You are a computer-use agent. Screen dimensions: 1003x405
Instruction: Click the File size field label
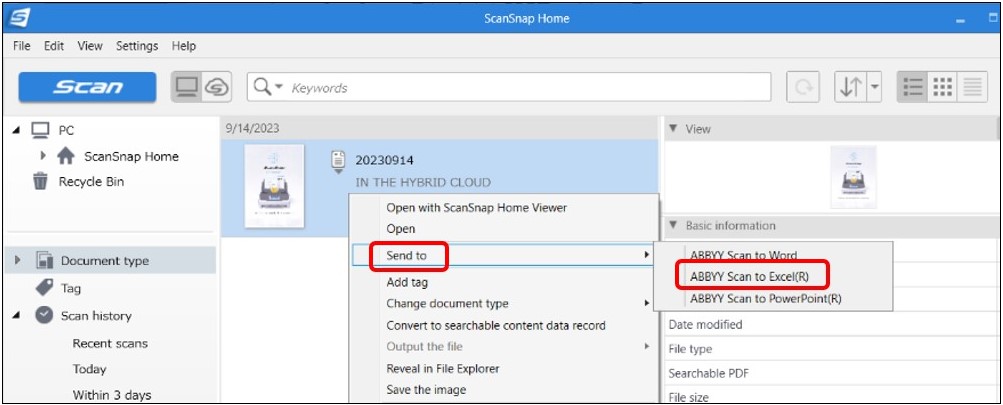point(688,397)
